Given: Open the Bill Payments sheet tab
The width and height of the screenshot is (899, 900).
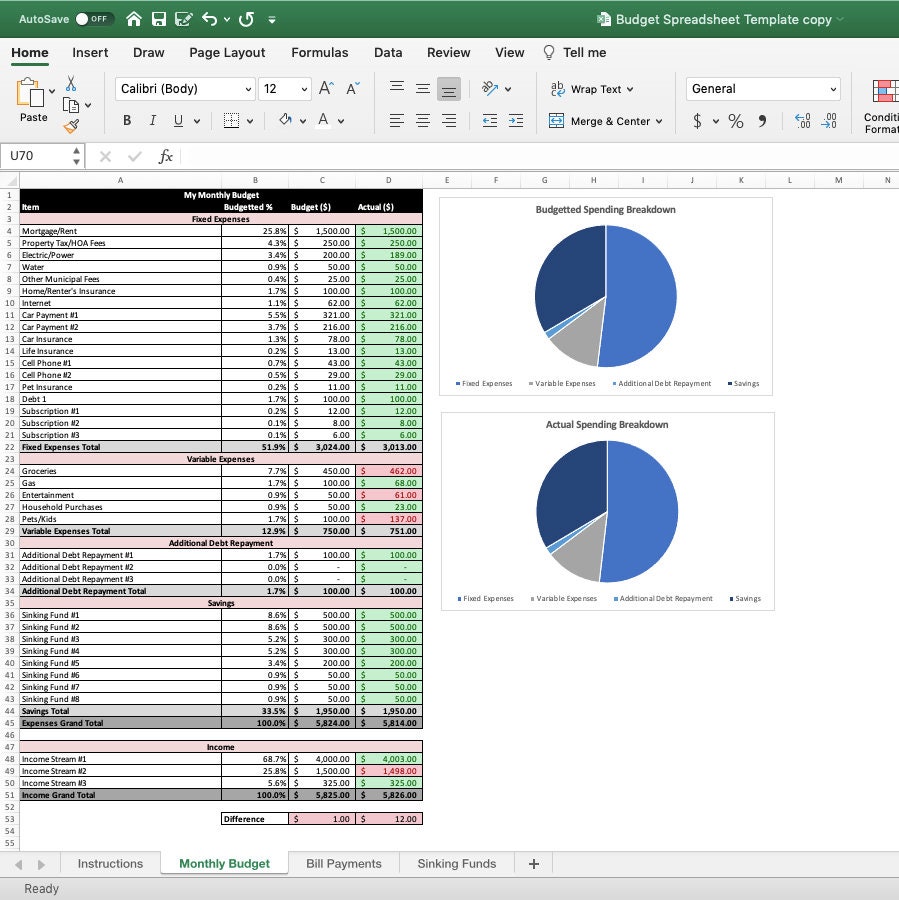Looking at the screenshot, I should (344, 863).
